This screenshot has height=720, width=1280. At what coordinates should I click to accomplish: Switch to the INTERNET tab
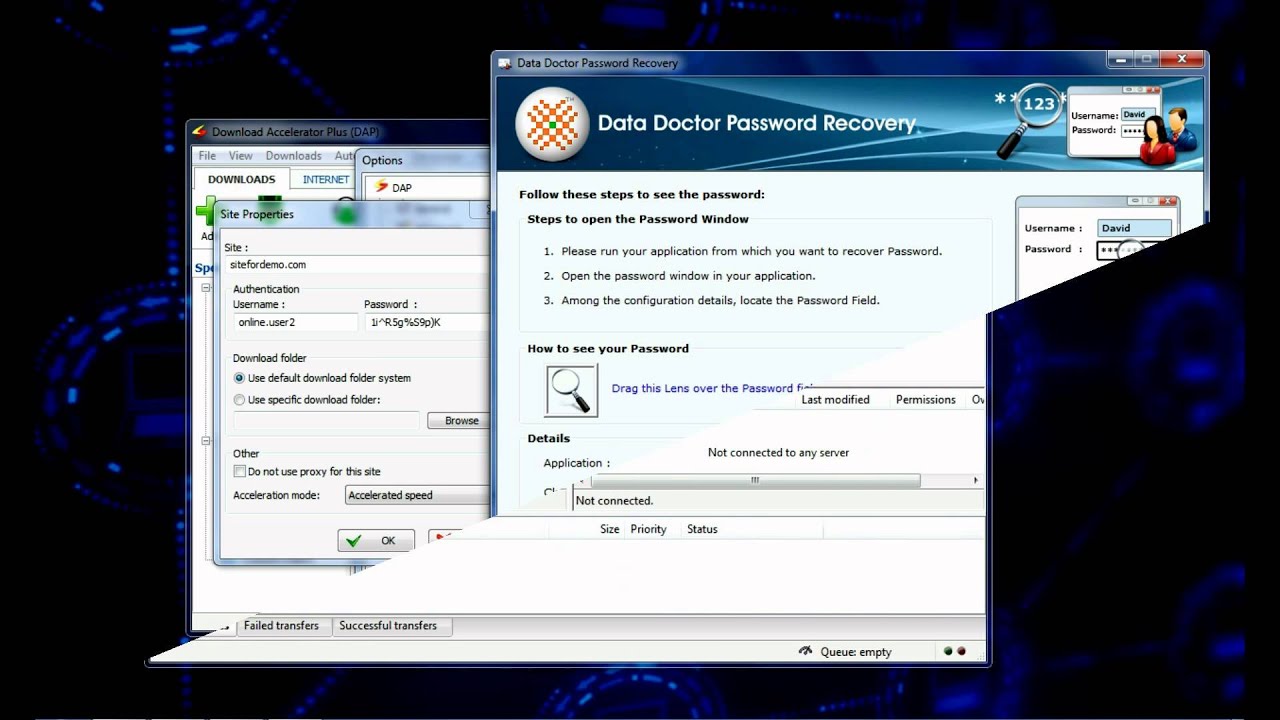pyautogui.click(x=326, y=180)
